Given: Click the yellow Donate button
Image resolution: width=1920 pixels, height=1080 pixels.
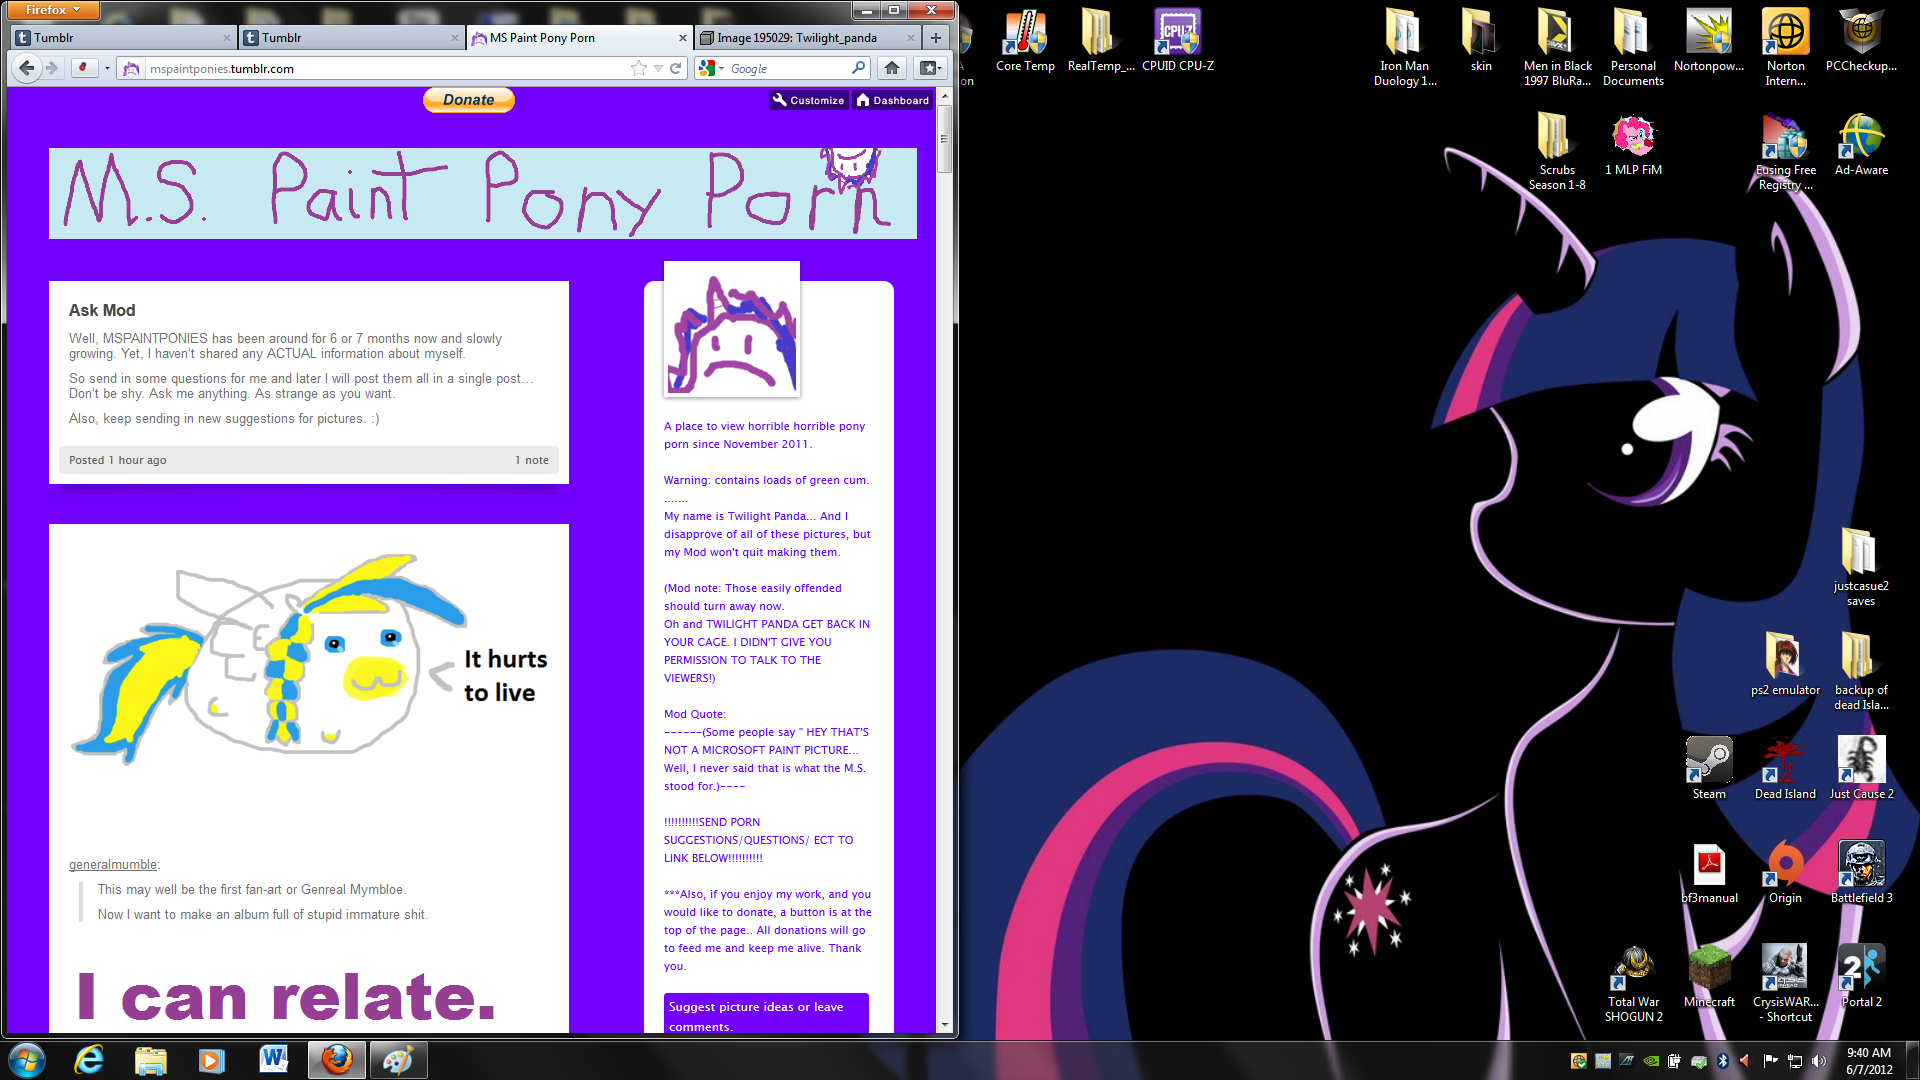Looking at the screenshot, I should pos(468,100).
